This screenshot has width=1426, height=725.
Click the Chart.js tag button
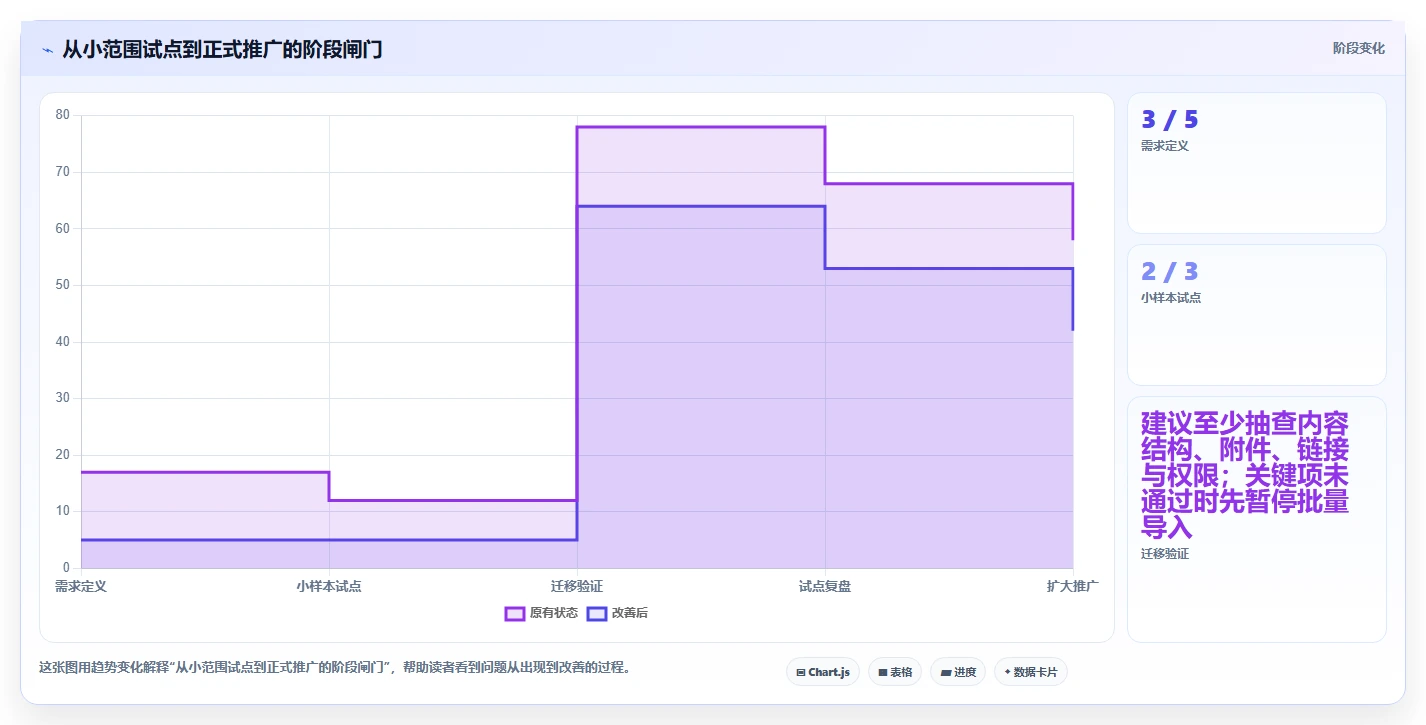coord(823,672)
